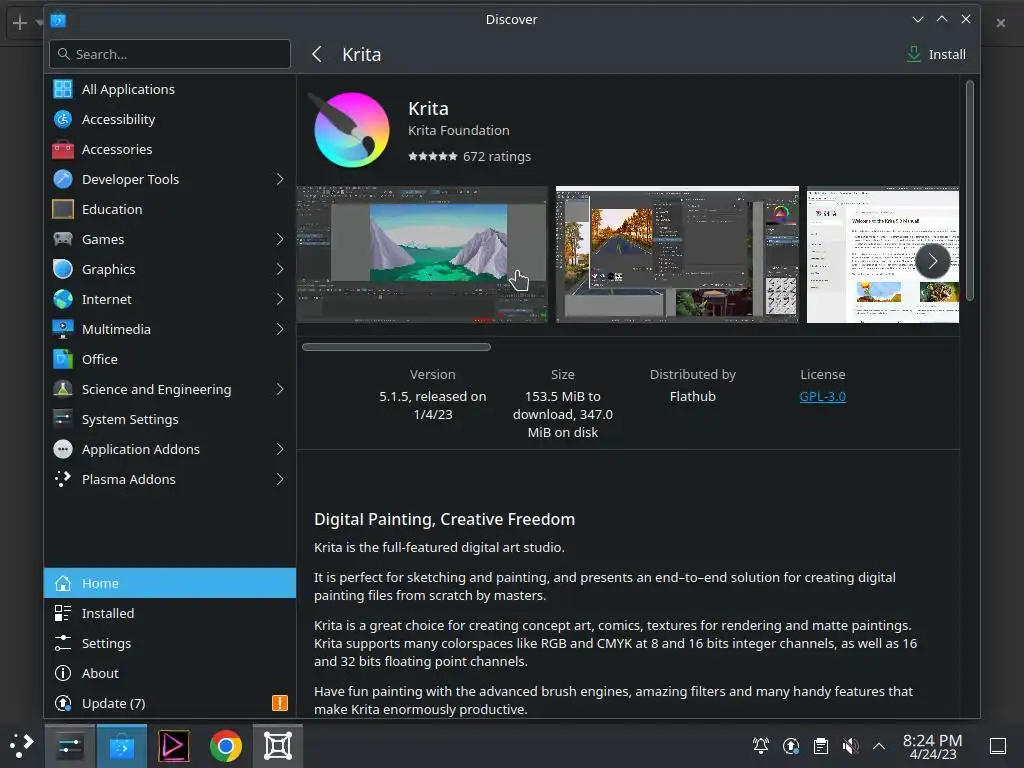This screenshot has width=1024, height=768.
Task: Click the 672 ratings text
Action: 497,157
